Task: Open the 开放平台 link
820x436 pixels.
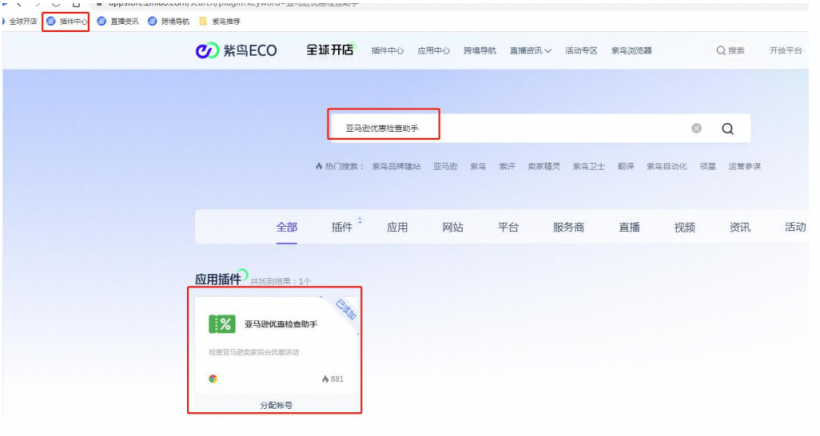Action: 785,51
